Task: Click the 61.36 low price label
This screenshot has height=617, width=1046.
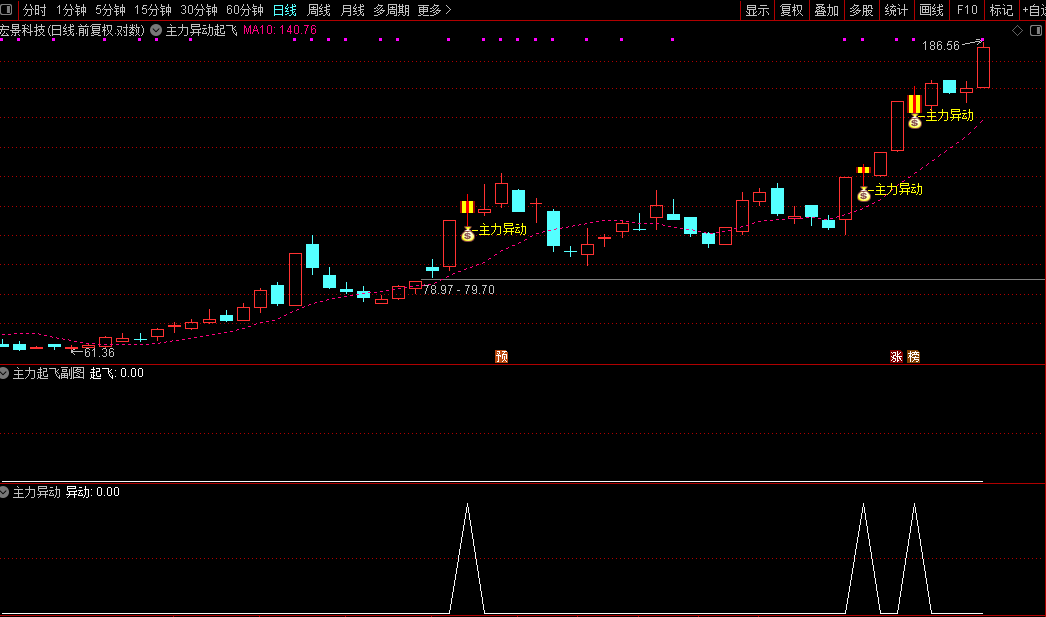Action: (99, 352)
